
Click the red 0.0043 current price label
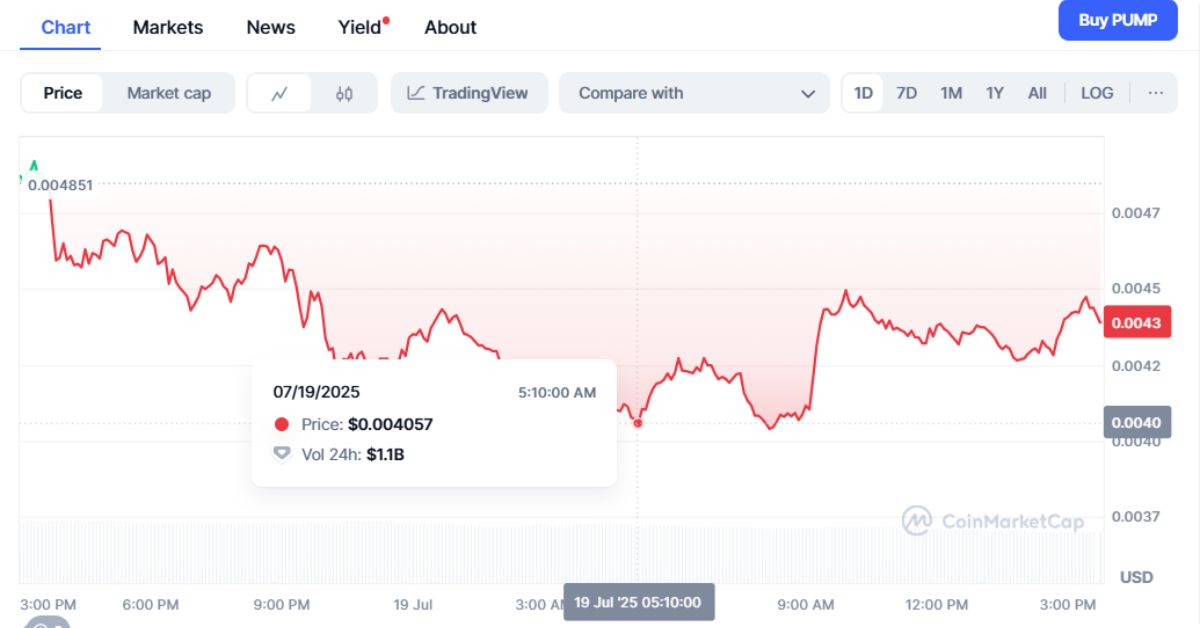click(x=1137, y=323)
